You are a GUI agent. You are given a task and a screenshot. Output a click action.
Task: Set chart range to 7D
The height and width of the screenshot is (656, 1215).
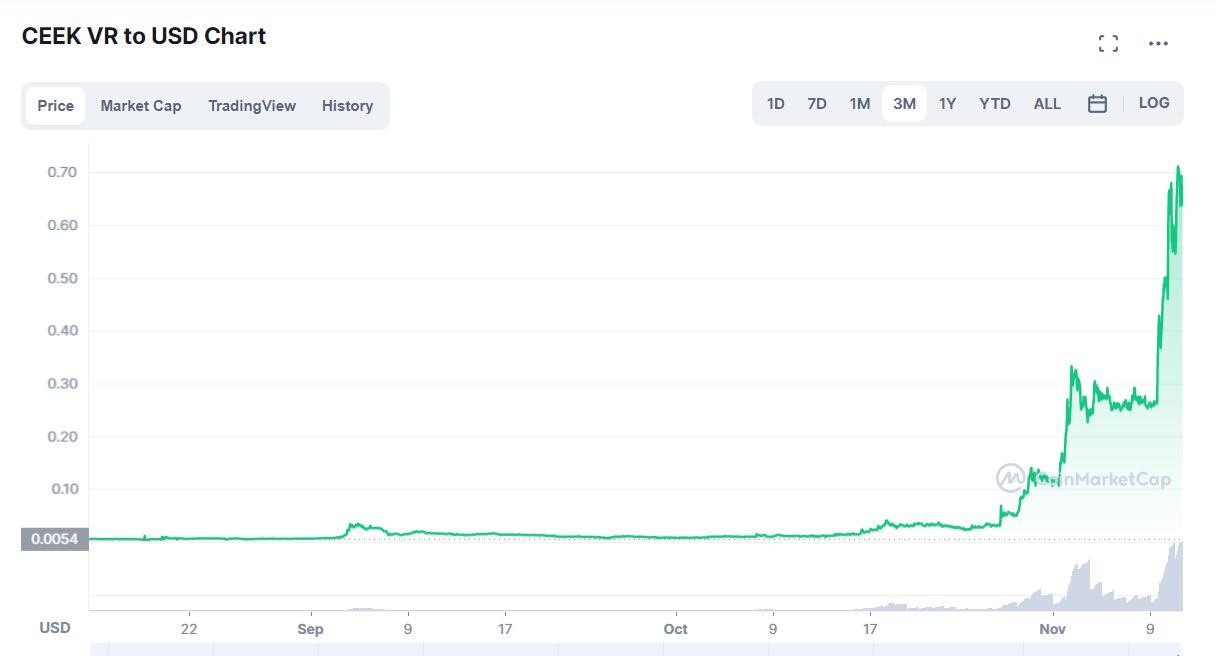point(817,104)
